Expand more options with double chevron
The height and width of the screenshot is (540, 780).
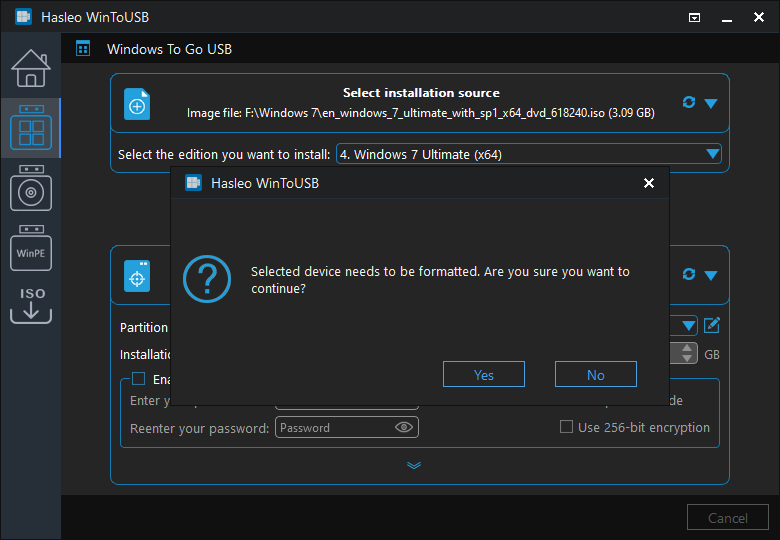pos(414,465)
